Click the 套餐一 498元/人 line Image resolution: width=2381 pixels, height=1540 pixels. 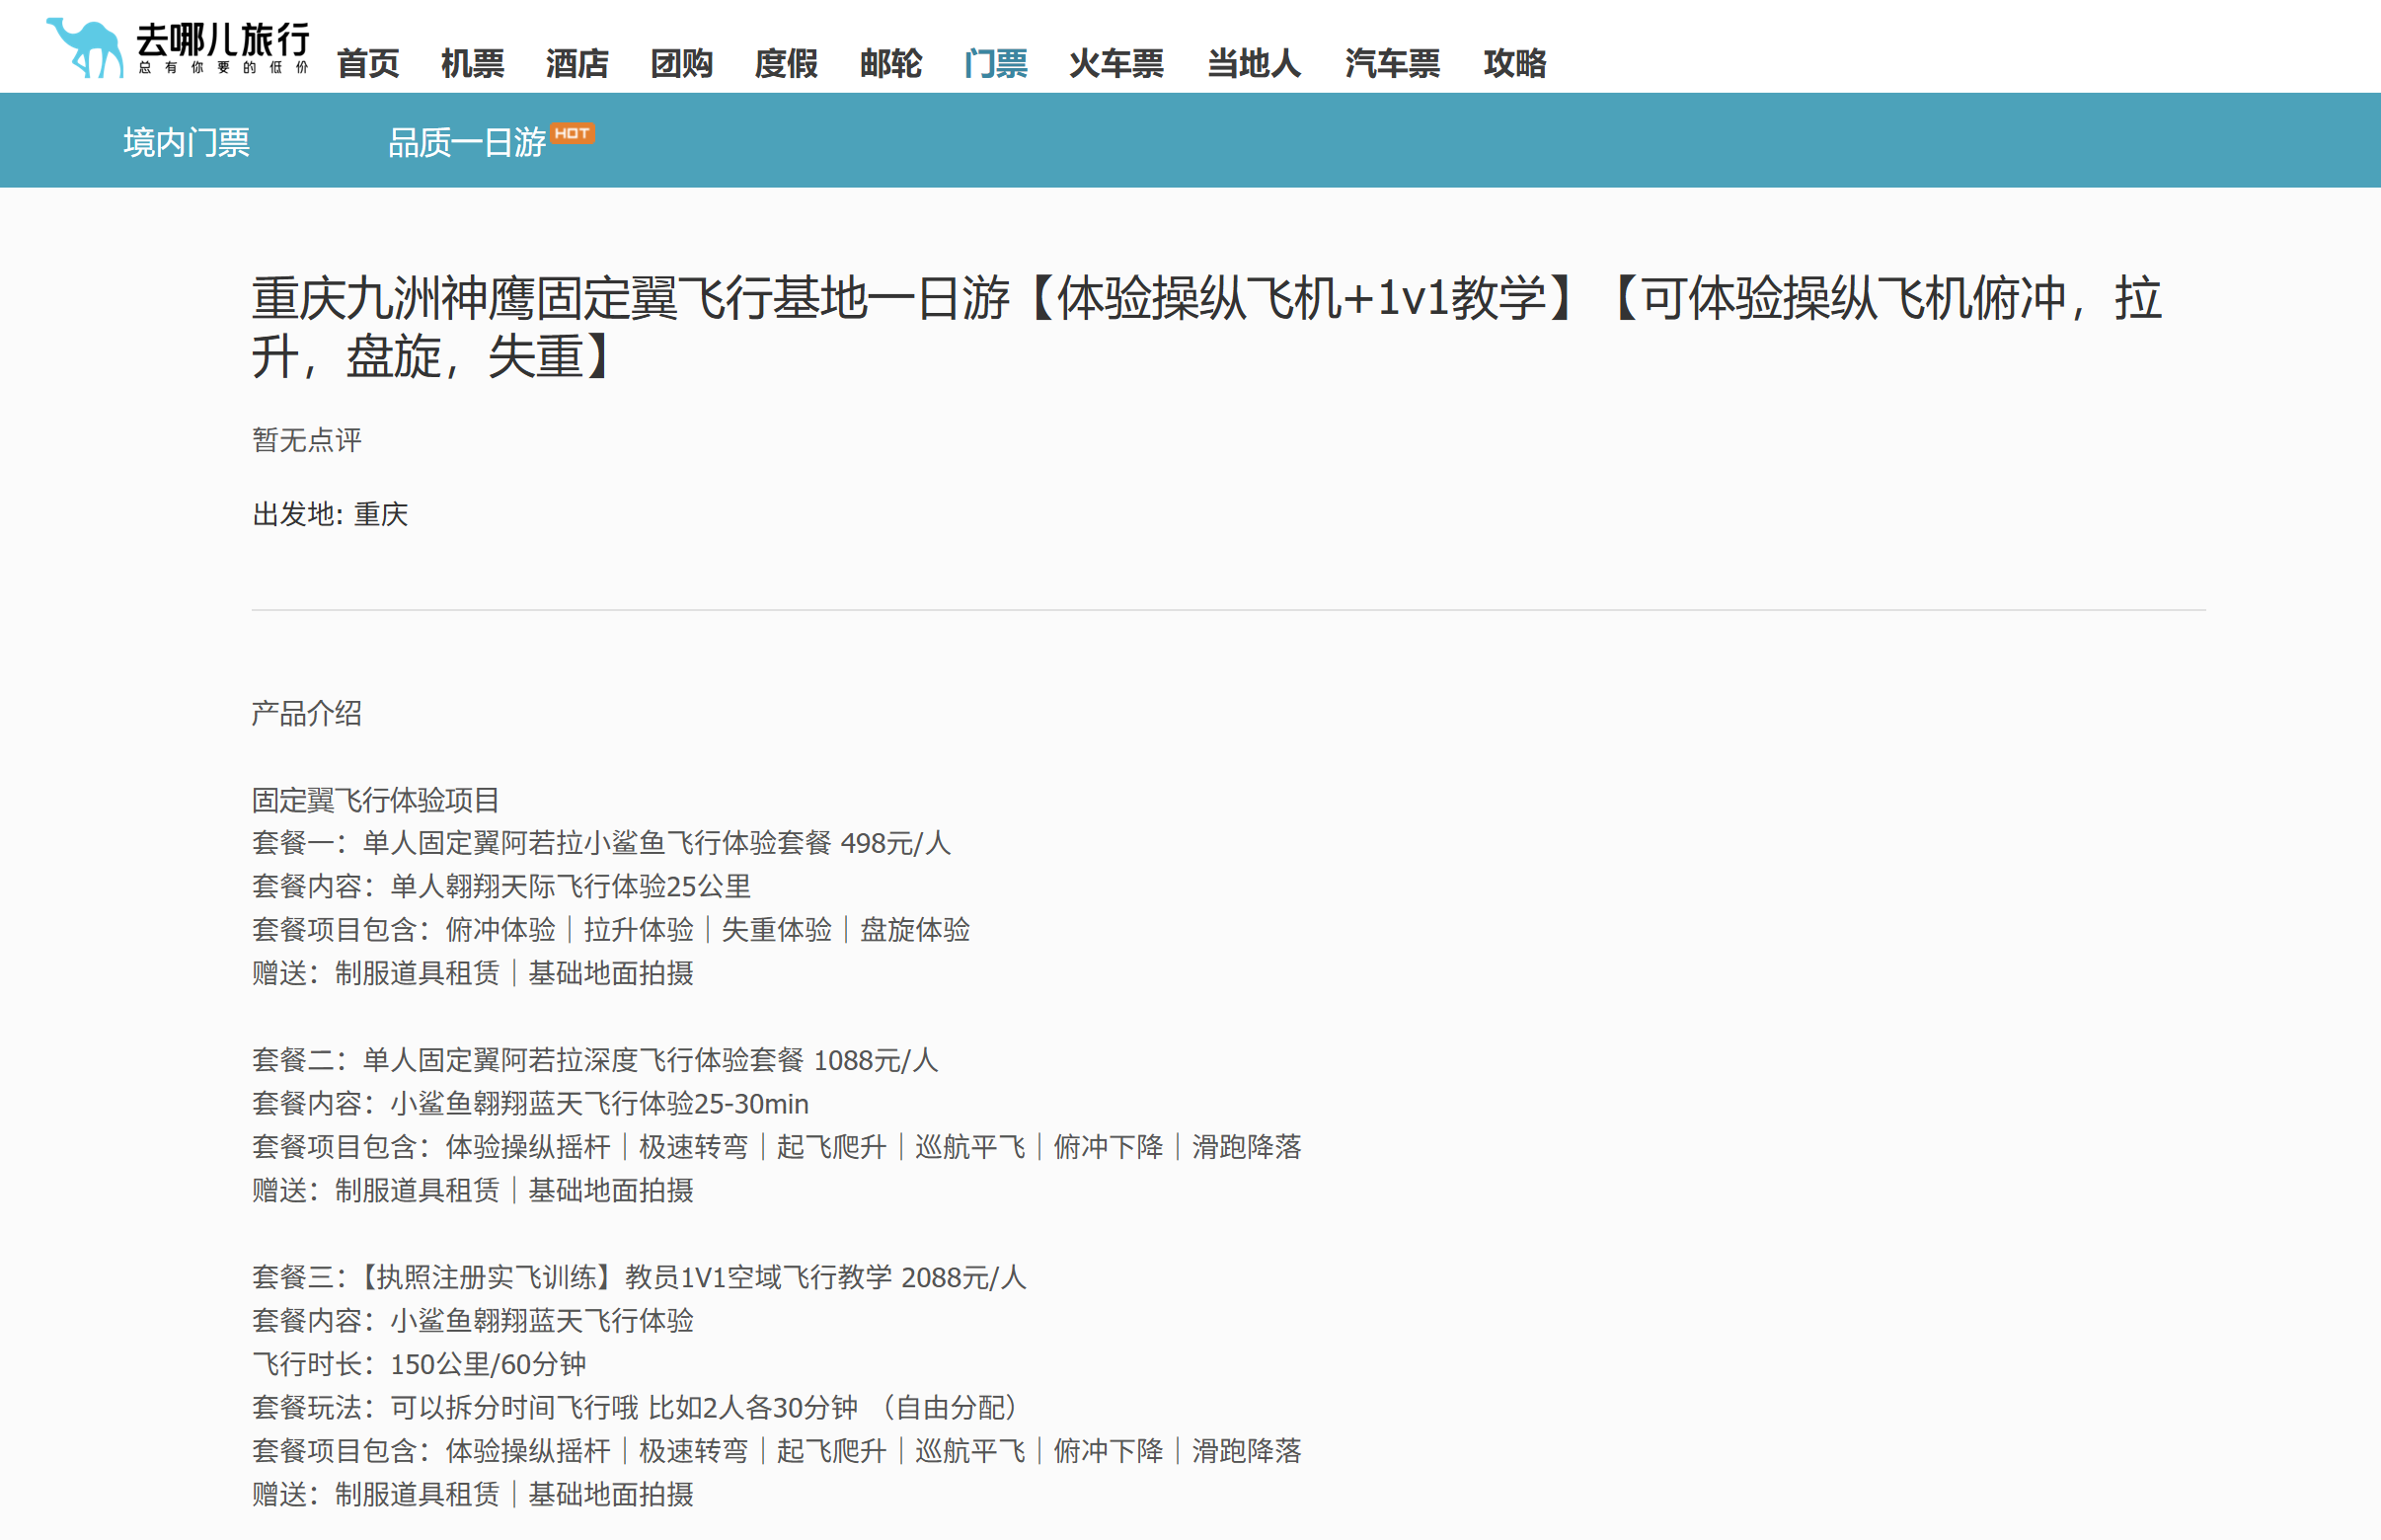coord(601,843)
